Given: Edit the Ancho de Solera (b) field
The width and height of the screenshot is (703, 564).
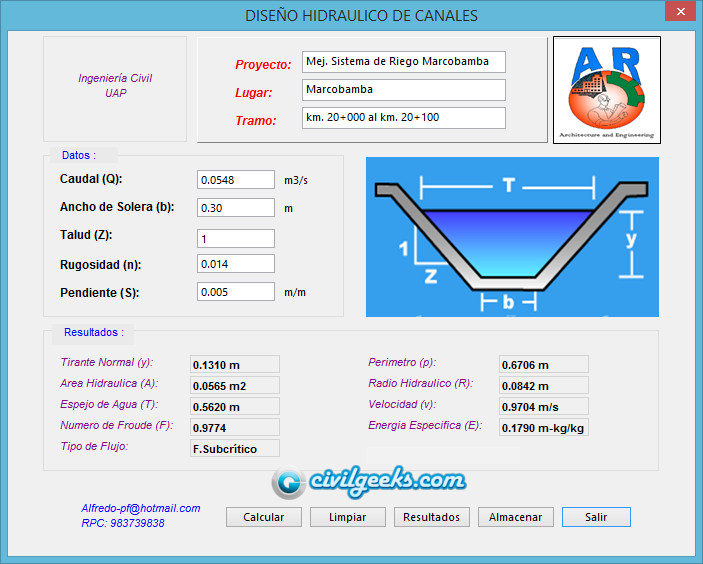Looking at the screenshot, I should (236, 208).
